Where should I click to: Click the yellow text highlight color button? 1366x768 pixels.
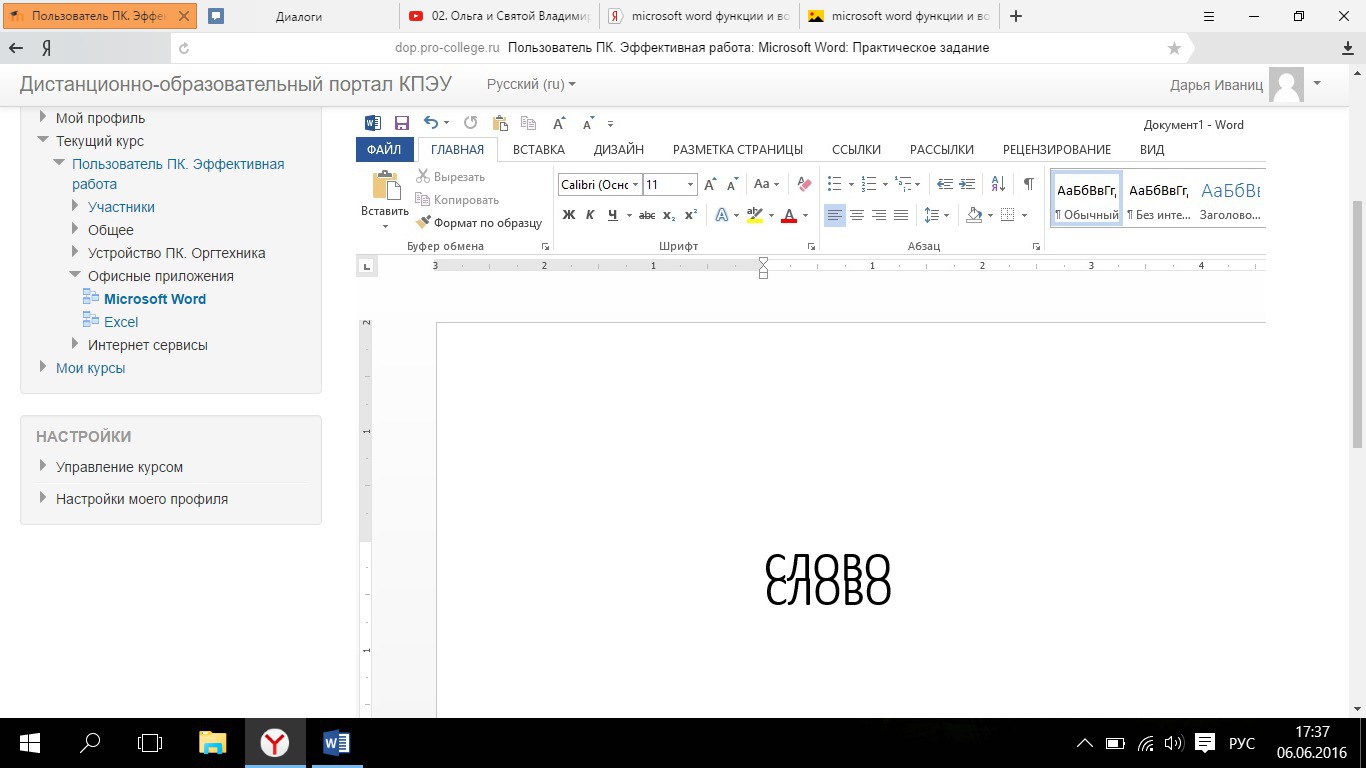[755, 215]
